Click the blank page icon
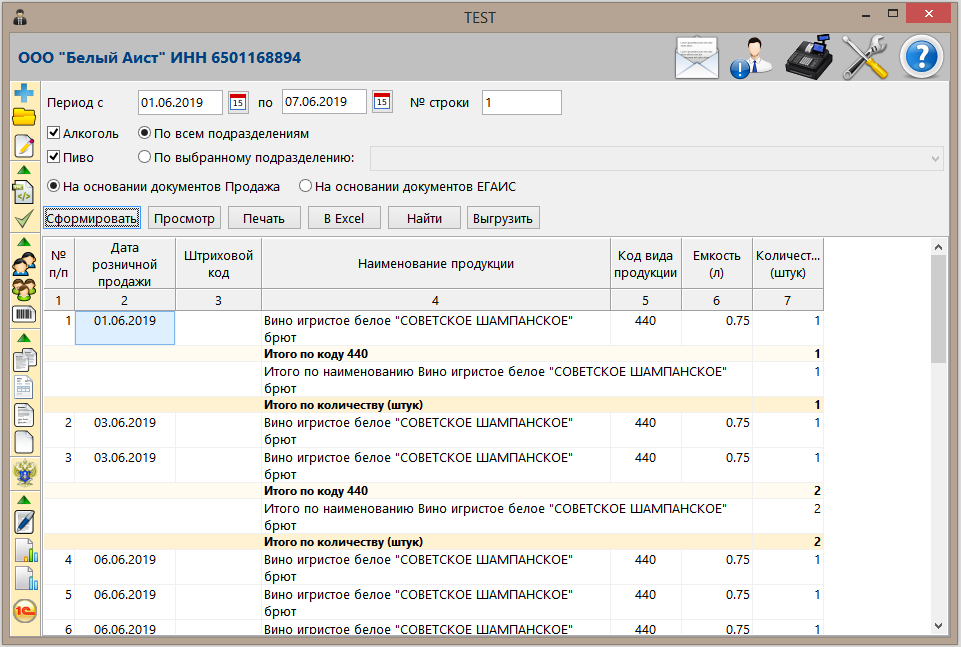 tap(24, 442)
